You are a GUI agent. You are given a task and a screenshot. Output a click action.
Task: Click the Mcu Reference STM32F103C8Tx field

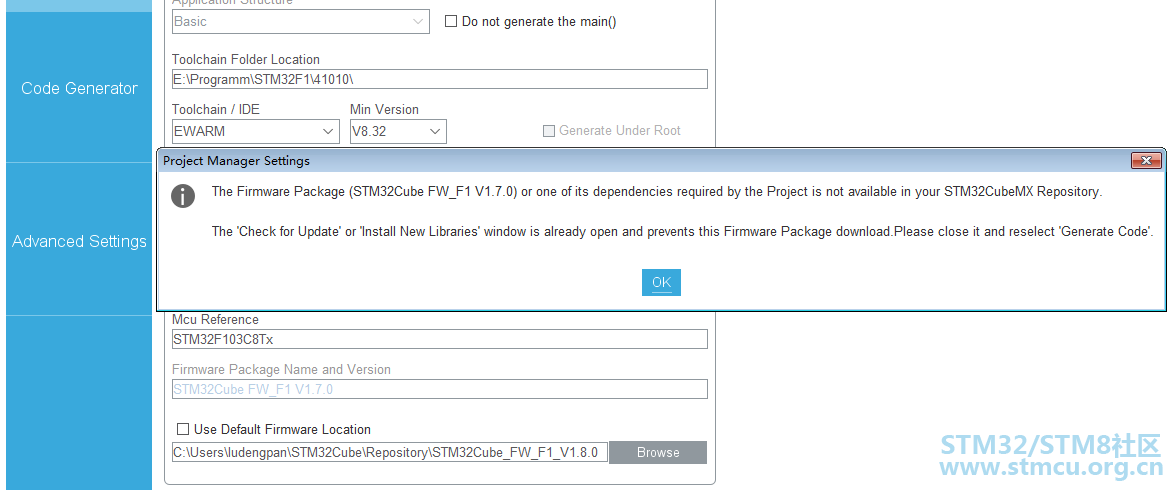click(440, 339)
